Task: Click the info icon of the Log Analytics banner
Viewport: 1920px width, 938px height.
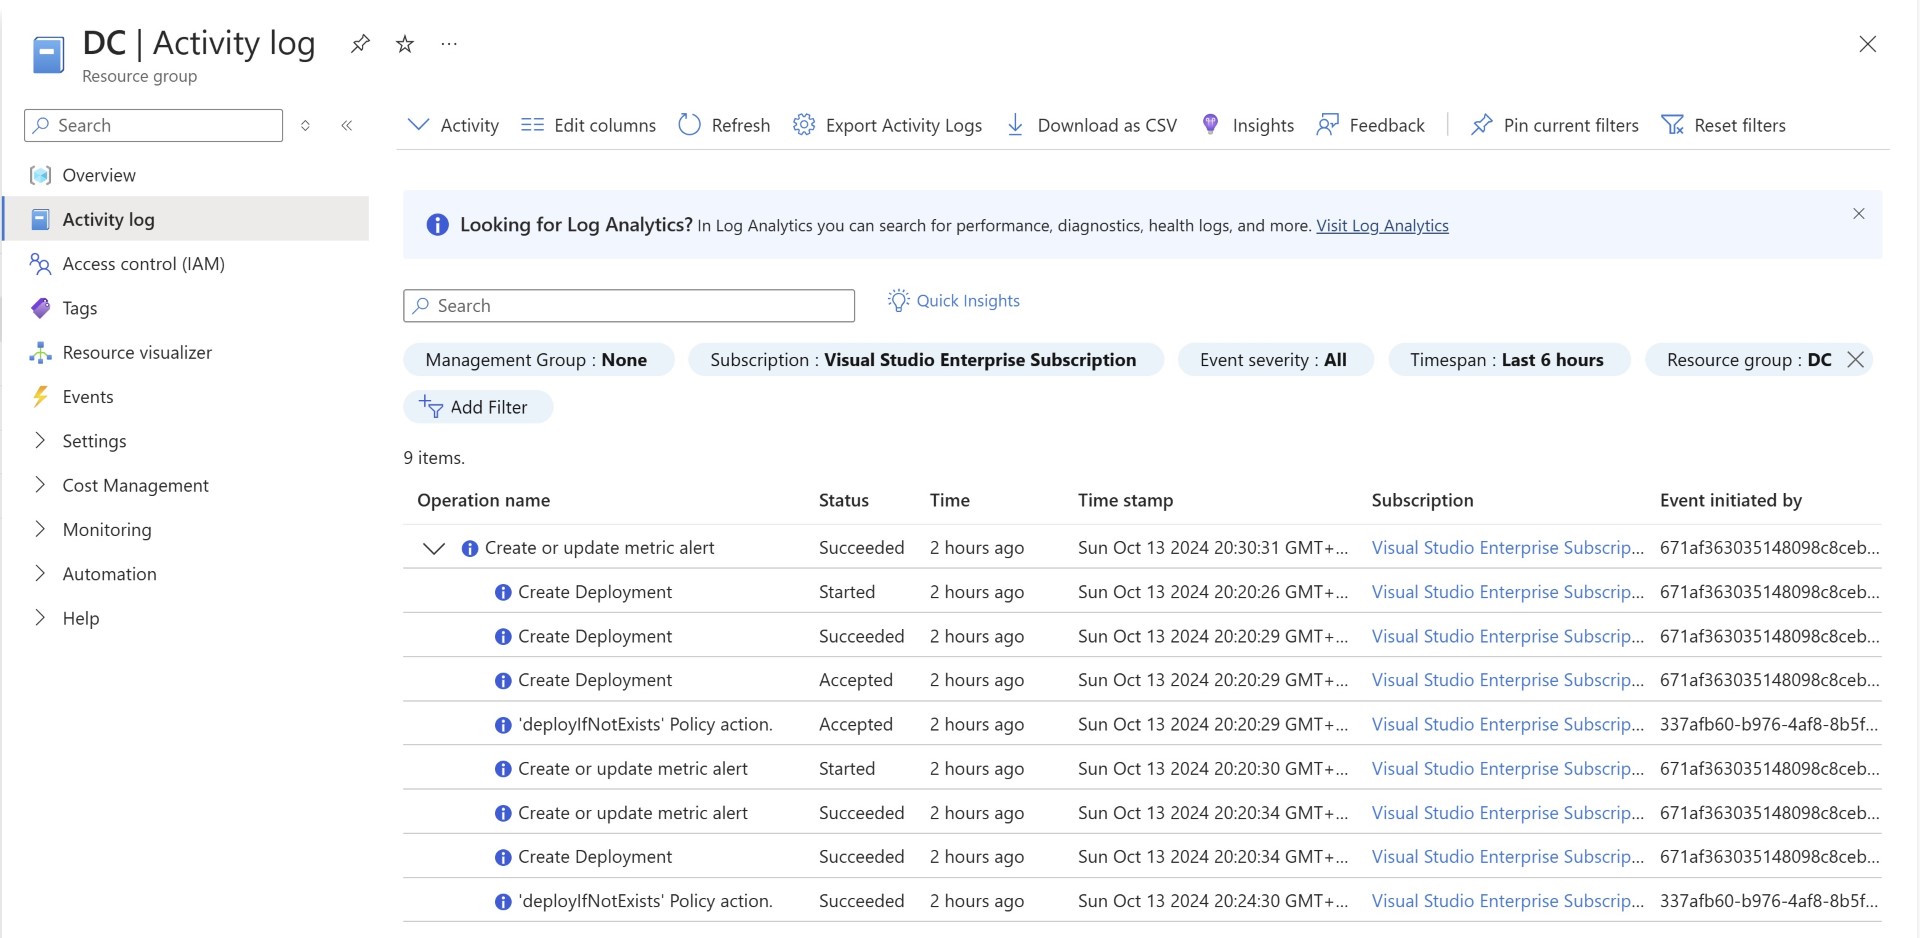Action: click(x=437, y=225)
